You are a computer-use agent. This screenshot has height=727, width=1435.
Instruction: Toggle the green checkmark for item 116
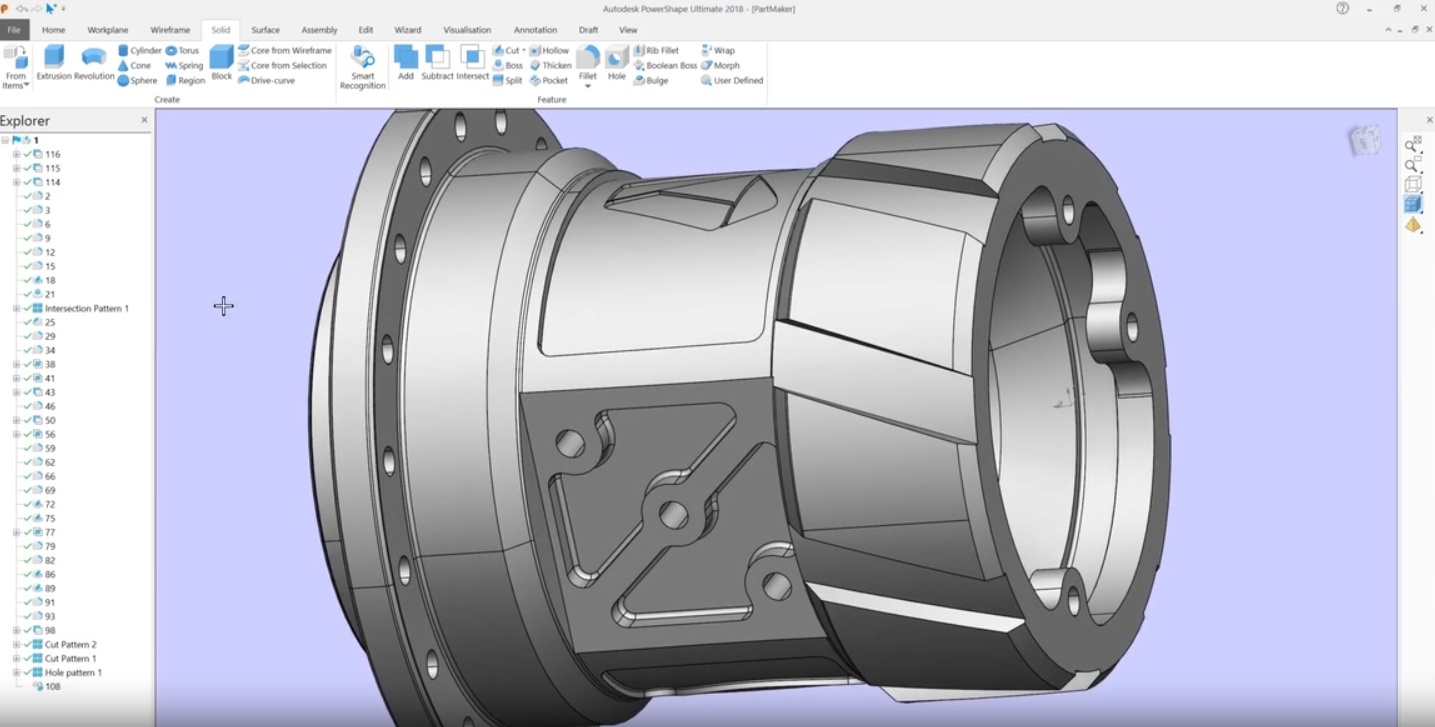(x=28, y=155)
